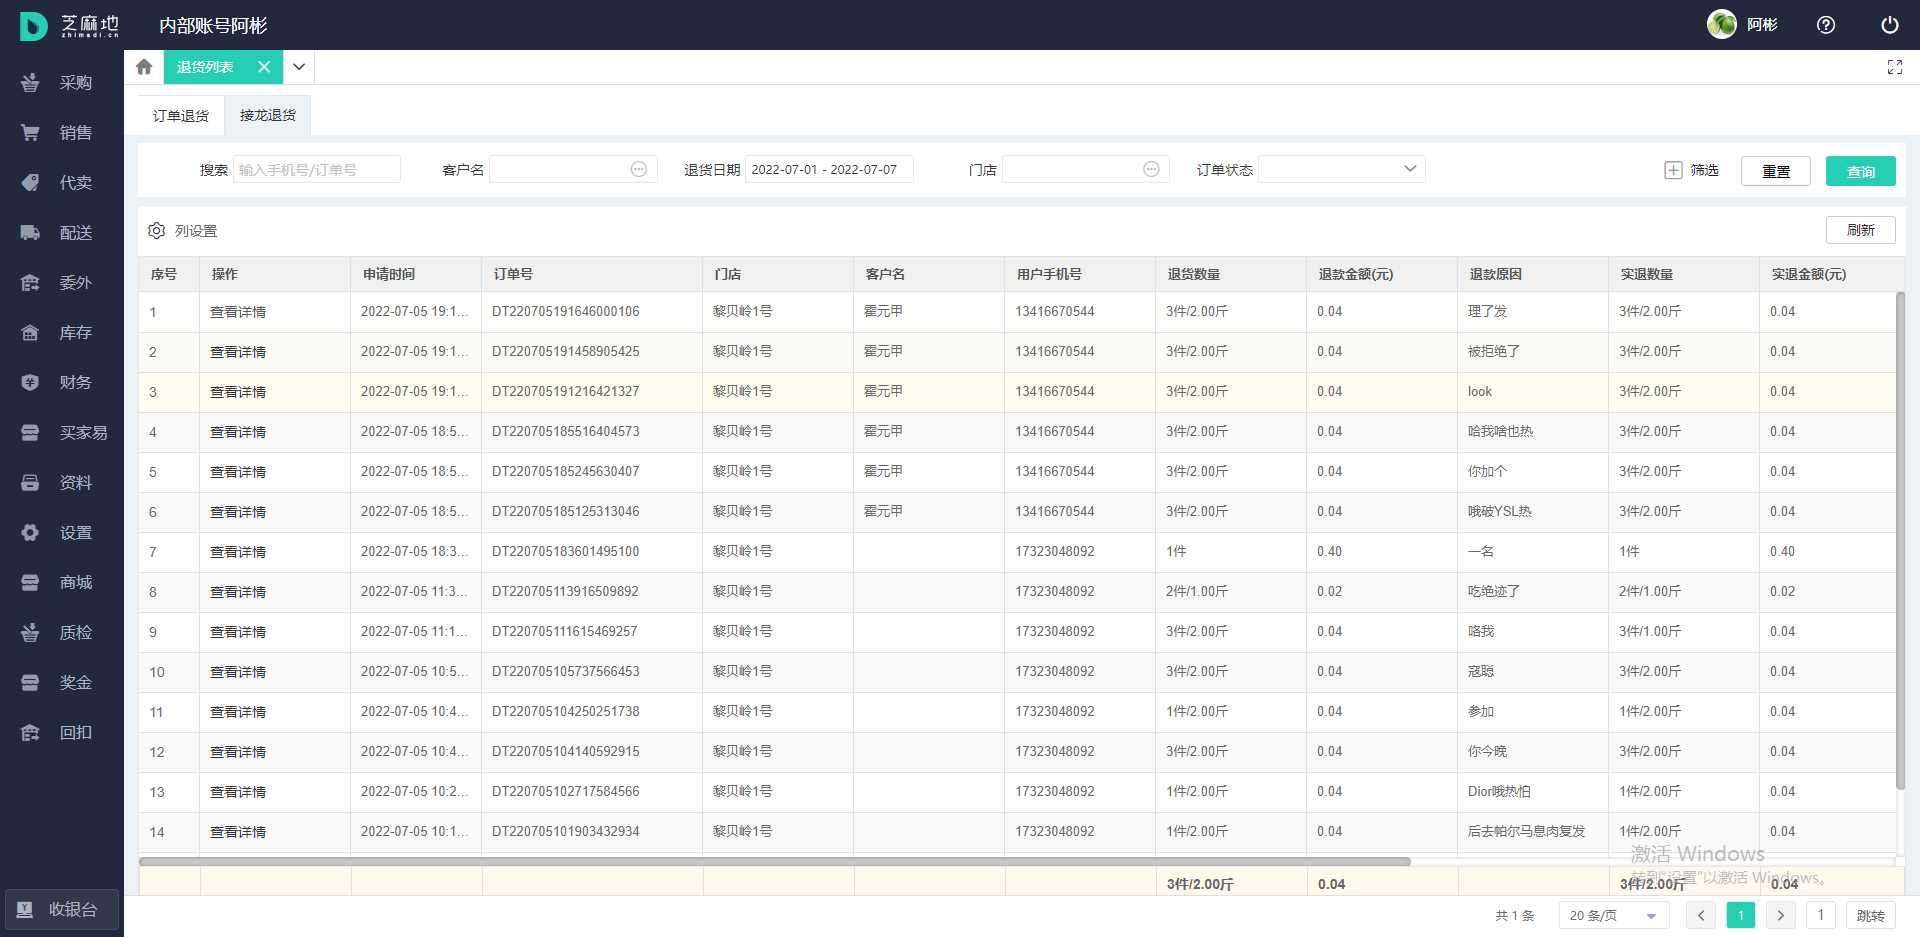Screen dimensions: 1920x937
Task: Click order number DT220705183601495100
Action: 566,552
